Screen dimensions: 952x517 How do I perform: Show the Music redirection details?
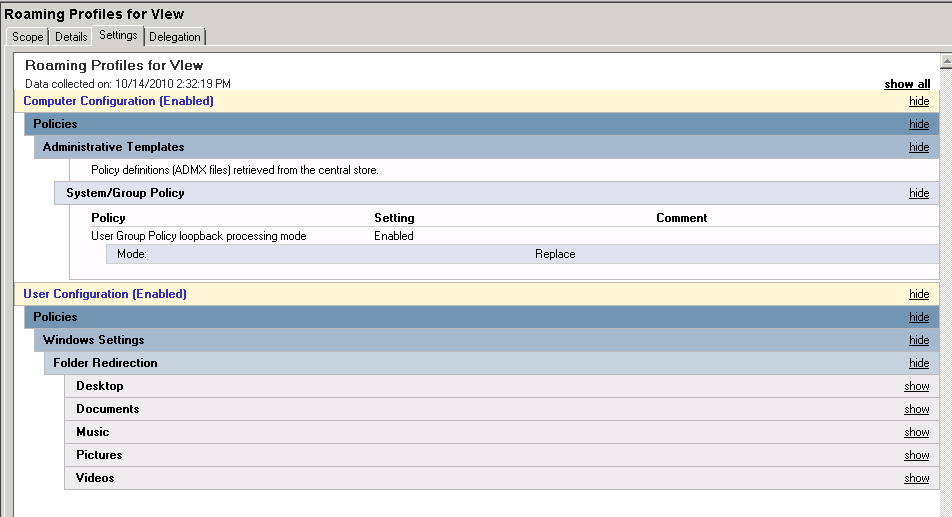(916, 432)
